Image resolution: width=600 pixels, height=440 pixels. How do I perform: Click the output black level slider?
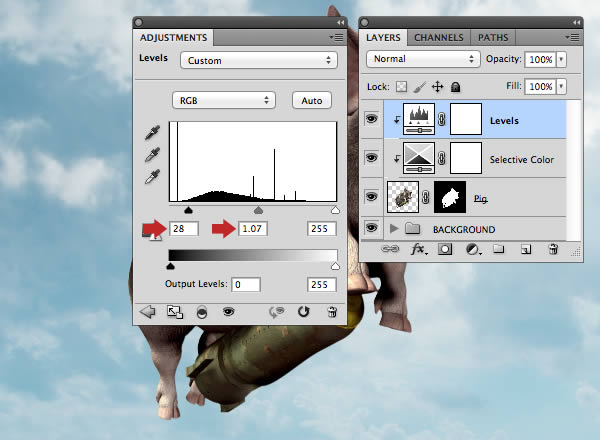pyautogui.click(x=171, y=266)
